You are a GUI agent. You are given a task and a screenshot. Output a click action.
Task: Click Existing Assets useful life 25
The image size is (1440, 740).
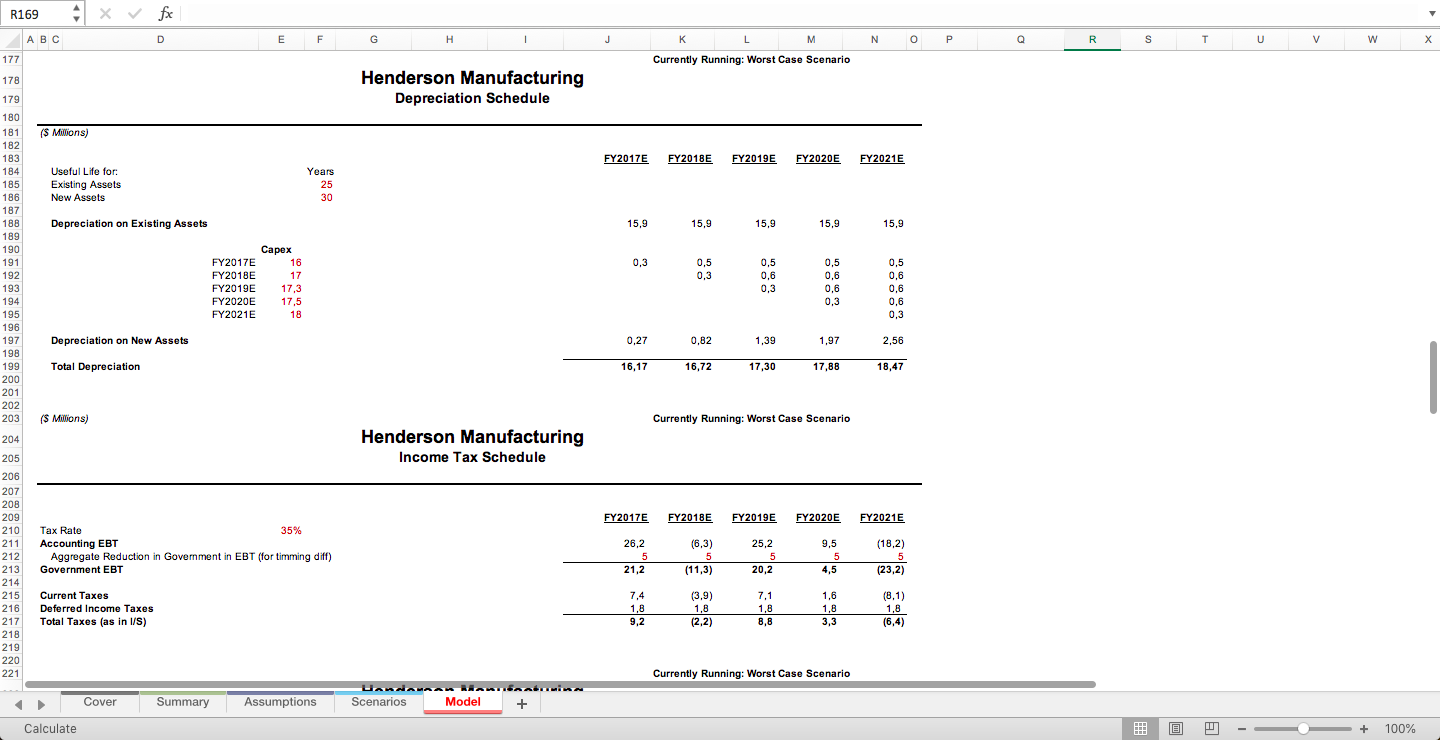point(327,185)
